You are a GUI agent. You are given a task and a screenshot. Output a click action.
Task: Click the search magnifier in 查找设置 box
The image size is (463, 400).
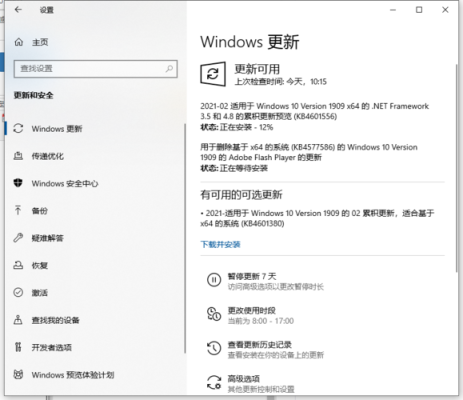169,69
